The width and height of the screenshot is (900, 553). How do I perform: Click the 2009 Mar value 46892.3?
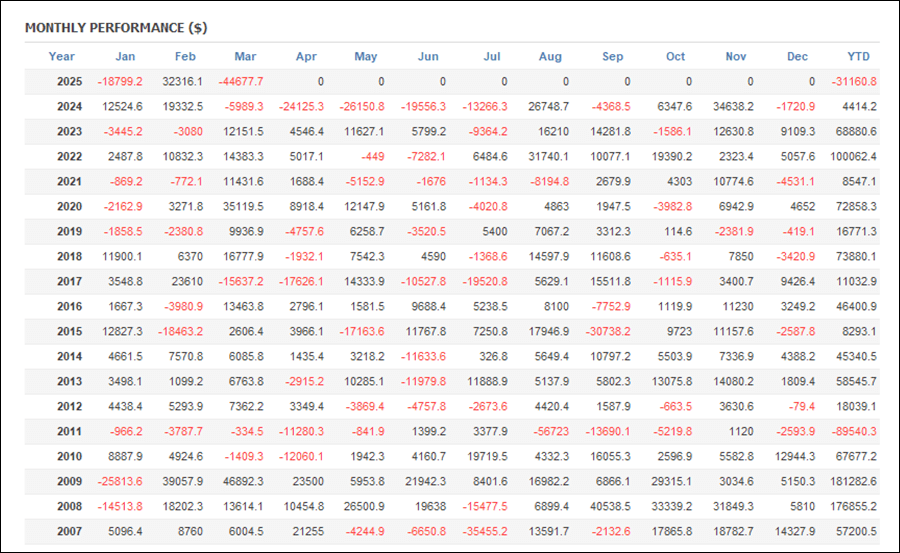point(243,481)
